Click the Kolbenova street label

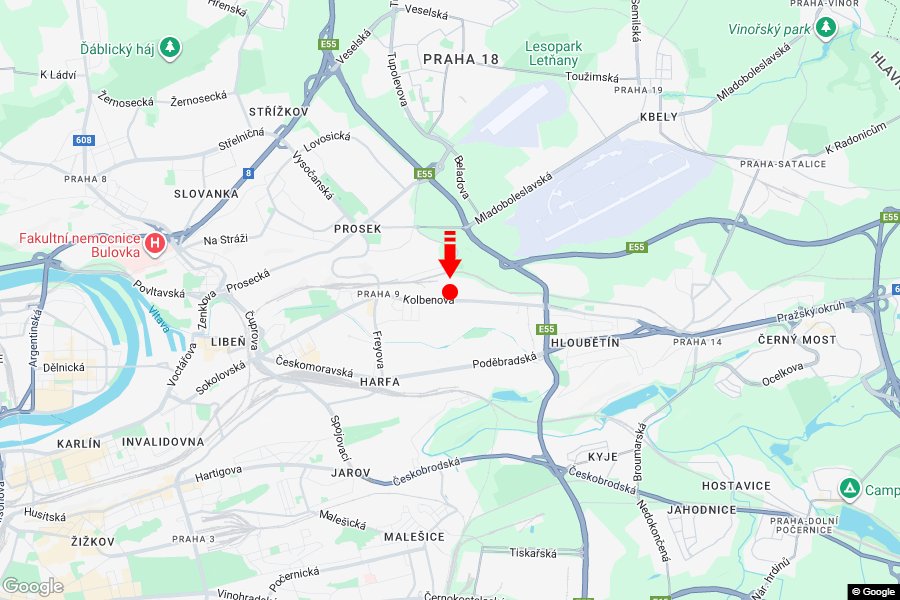pyautogui.click(x=428, y=300)
